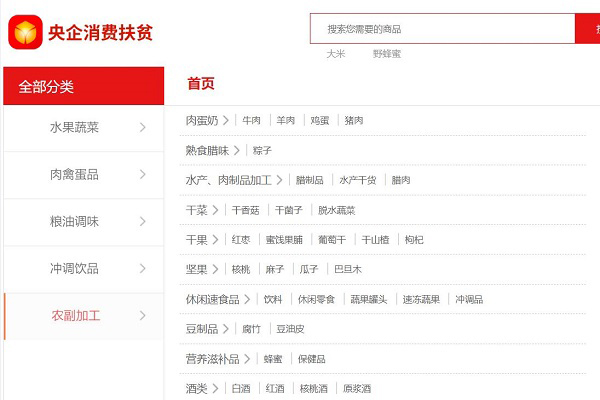
Task: Click the red search button
Action: click(588, 29)
